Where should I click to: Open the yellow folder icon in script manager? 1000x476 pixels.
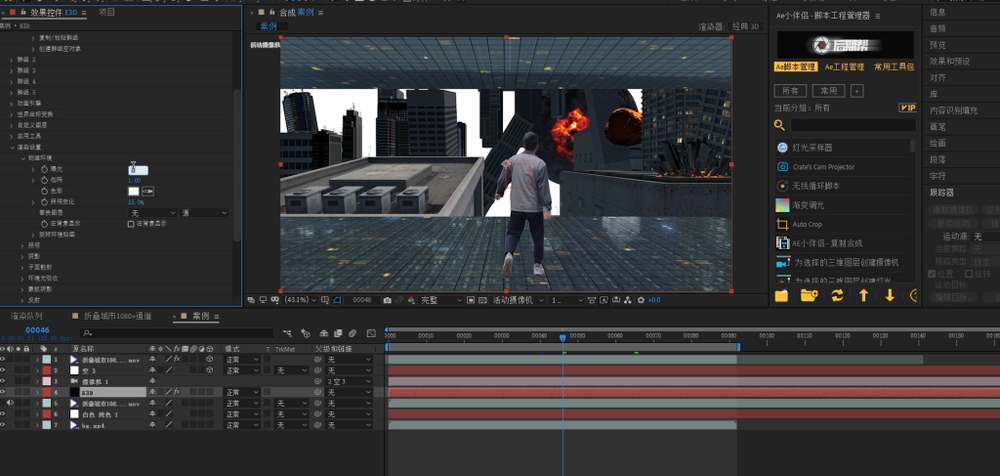[x=782, y=296]
